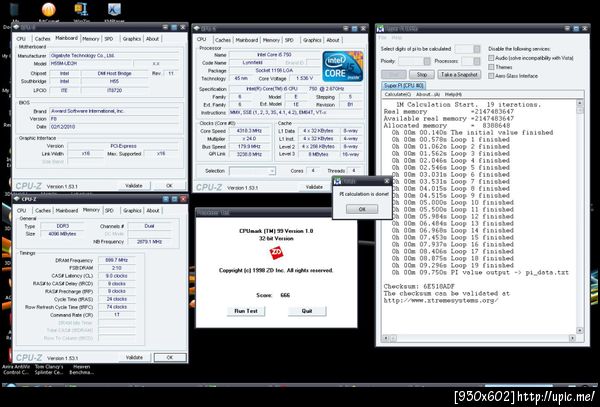Image resolution: width=600 pixels, height=407 pixels.
Task: Click the Loop 19 finished line
Action: (x=453, y=265)
